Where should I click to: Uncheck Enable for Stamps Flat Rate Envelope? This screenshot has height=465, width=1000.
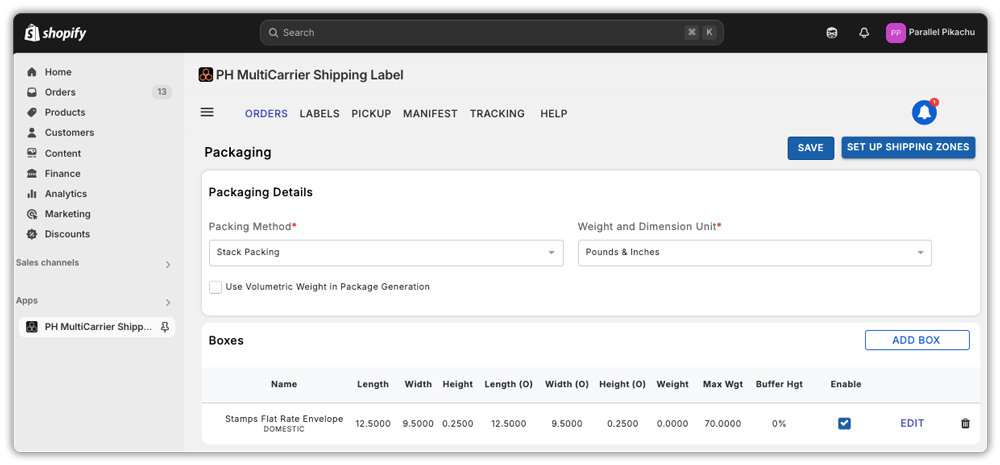pos(844,424)
